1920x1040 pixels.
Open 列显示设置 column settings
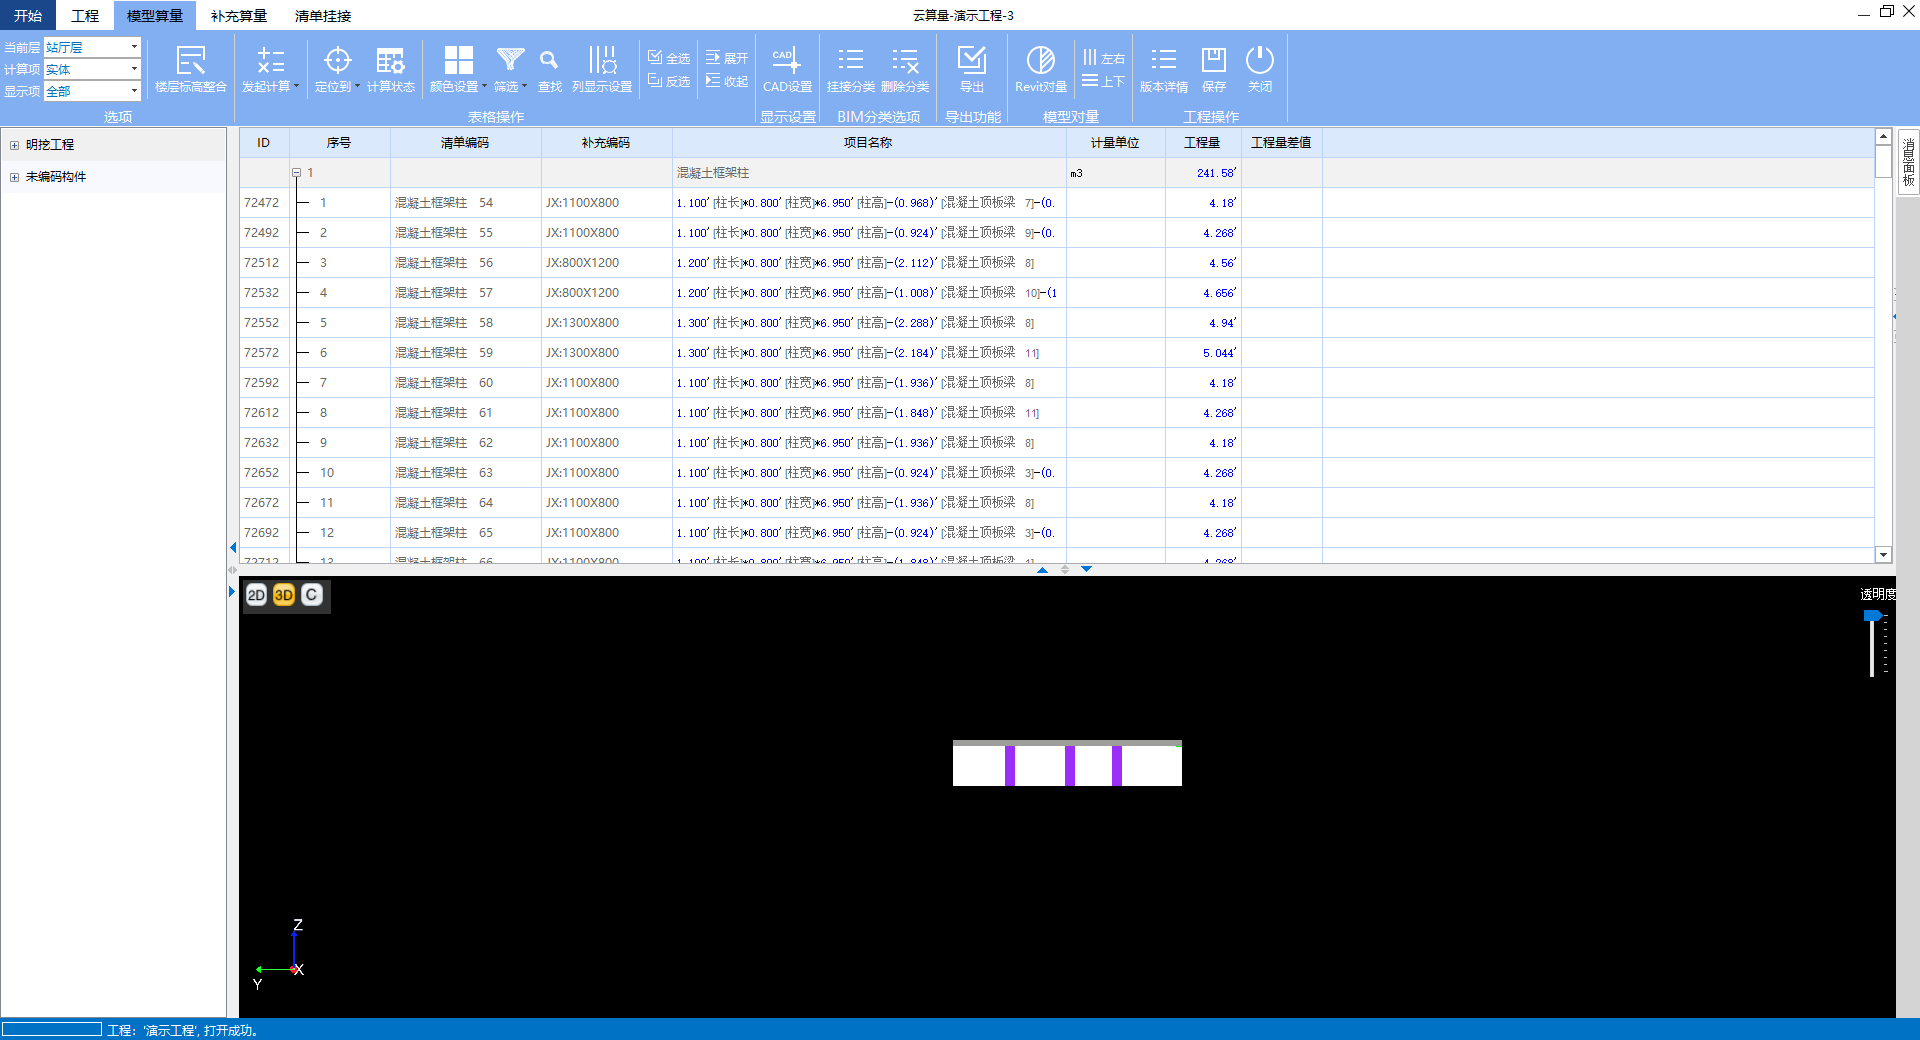coord(602,62)
